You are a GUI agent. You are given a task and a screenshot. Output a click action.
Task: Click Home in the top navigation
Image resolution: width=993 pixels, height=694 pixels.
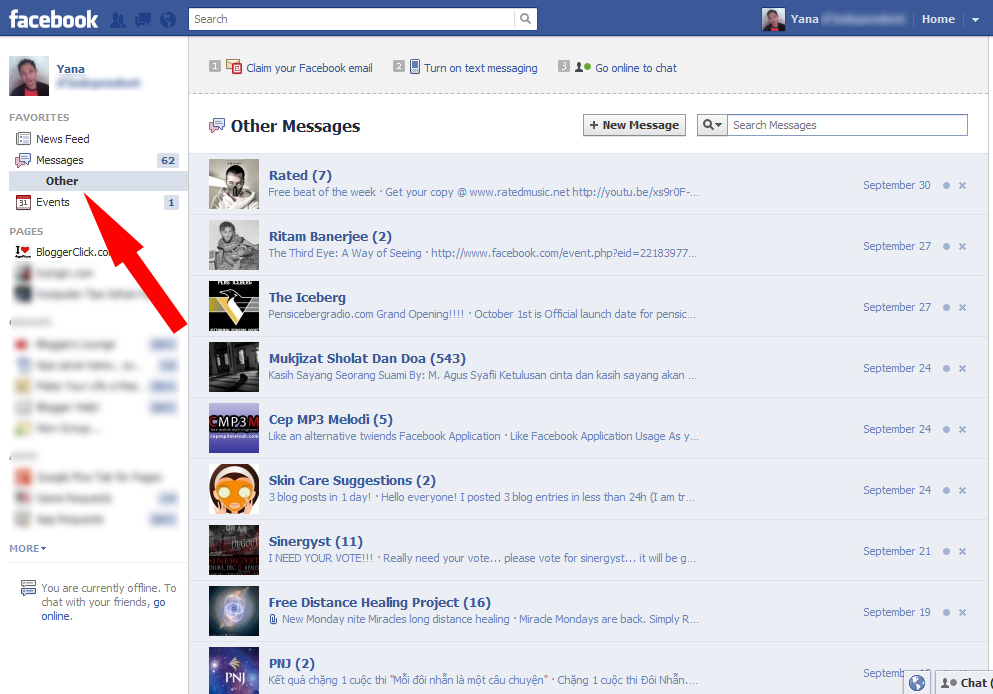pyautogui.click(x=938, y=18)
